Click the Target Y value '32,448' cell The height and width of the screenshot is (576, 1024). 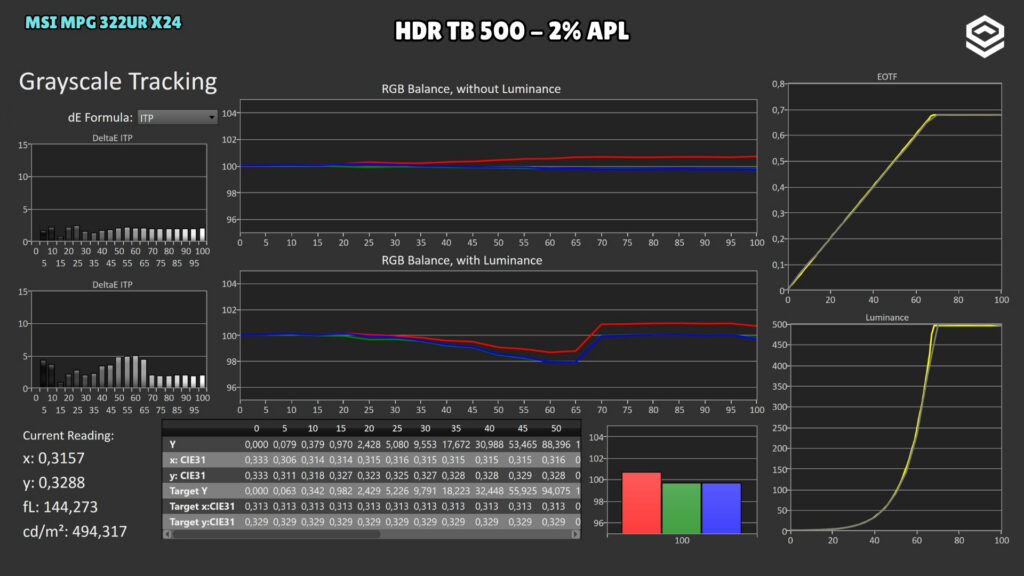pos(489,491)
